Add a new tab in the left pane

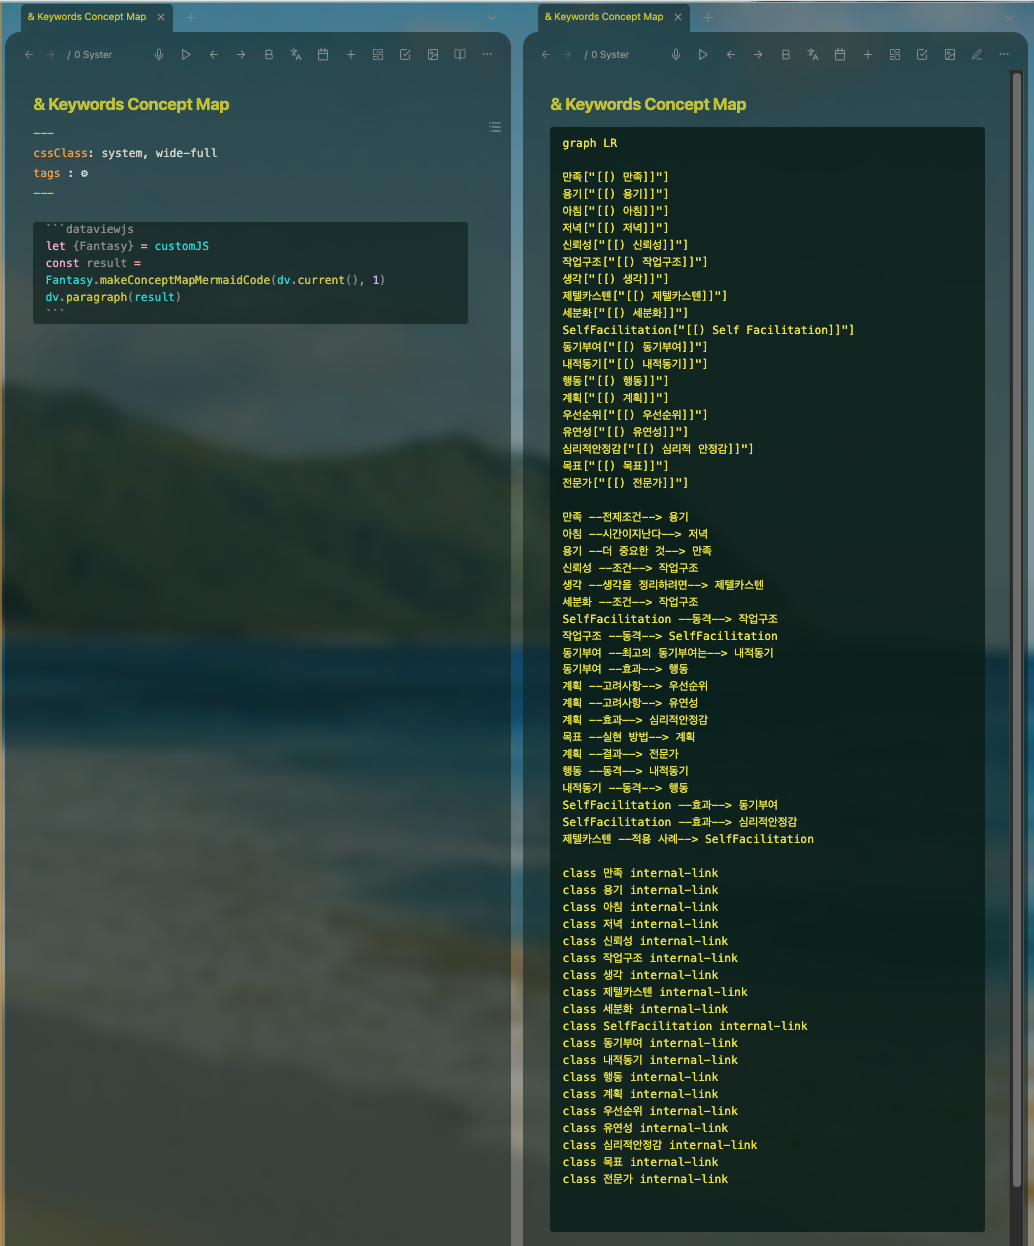pyautogui.click(x=191, y=17)
